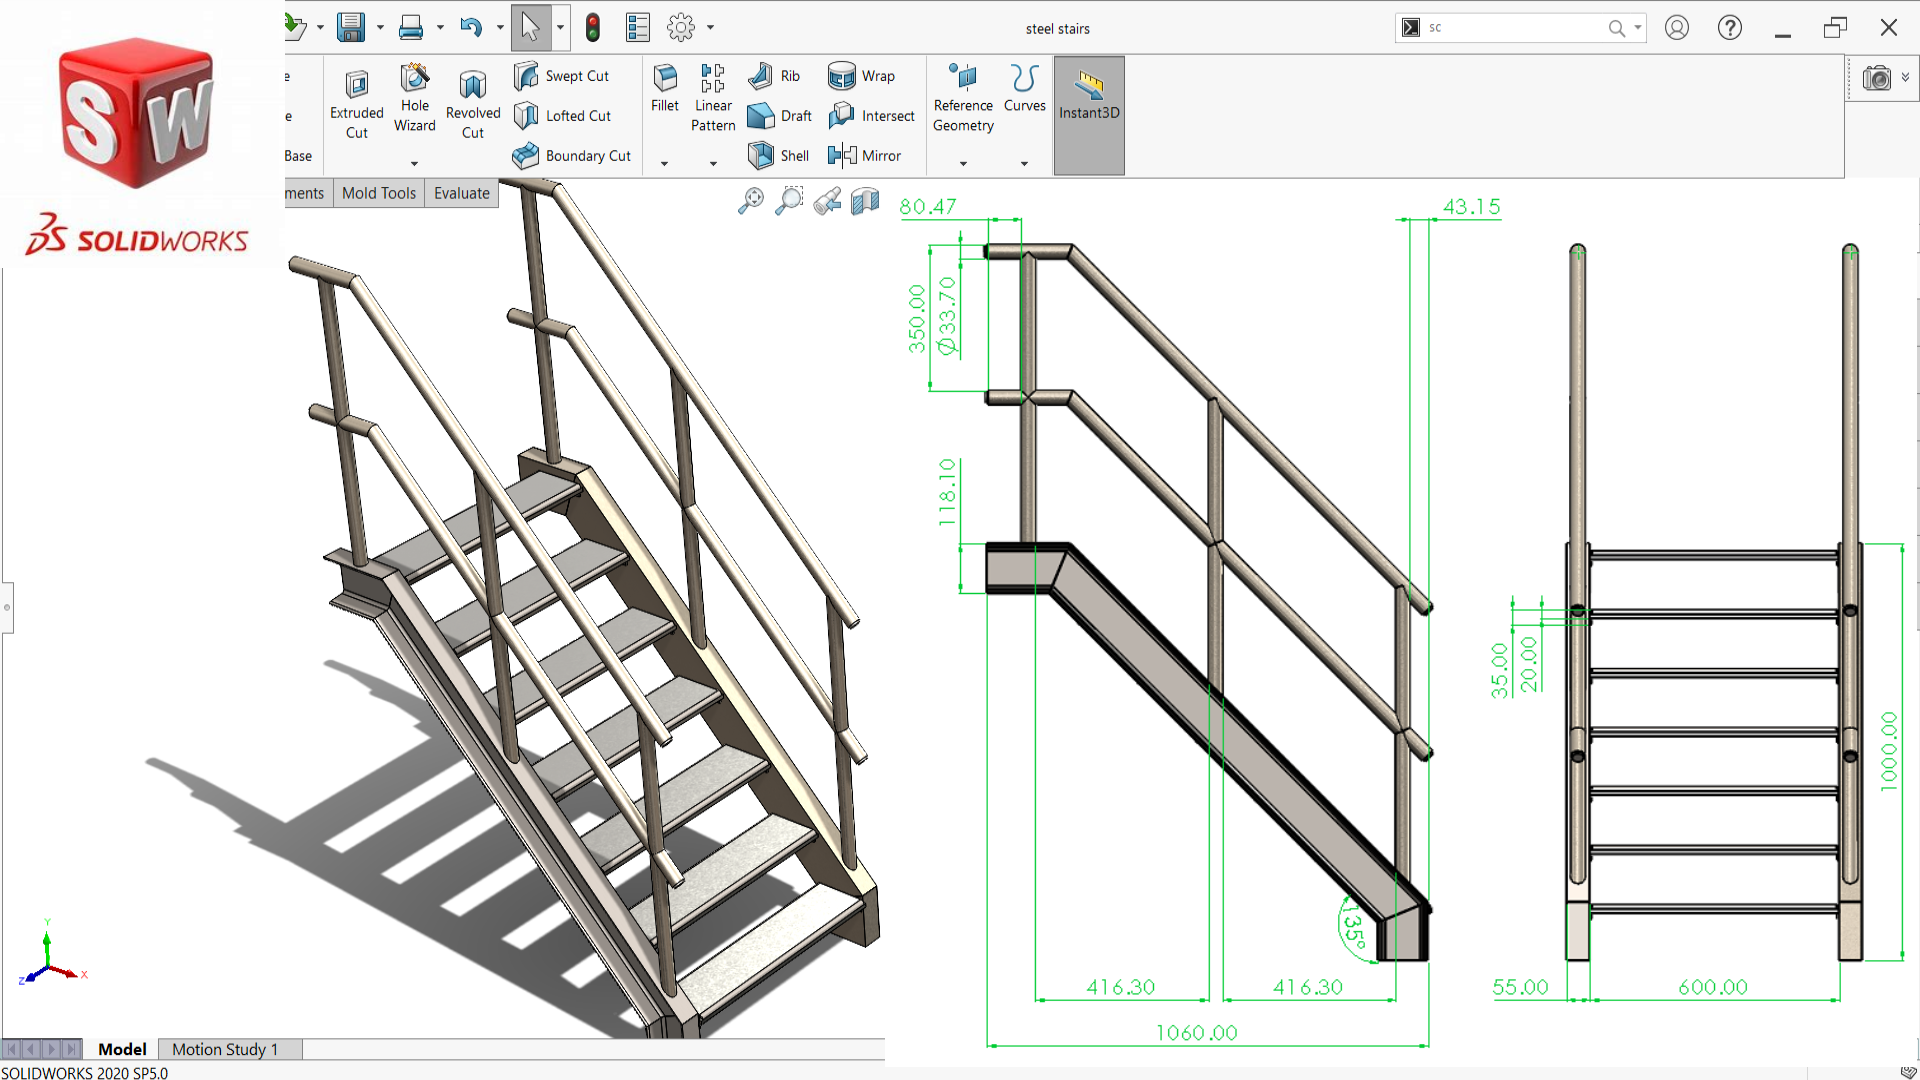Open the Wrap feature

pyautogui.click(x=861, y=76)
